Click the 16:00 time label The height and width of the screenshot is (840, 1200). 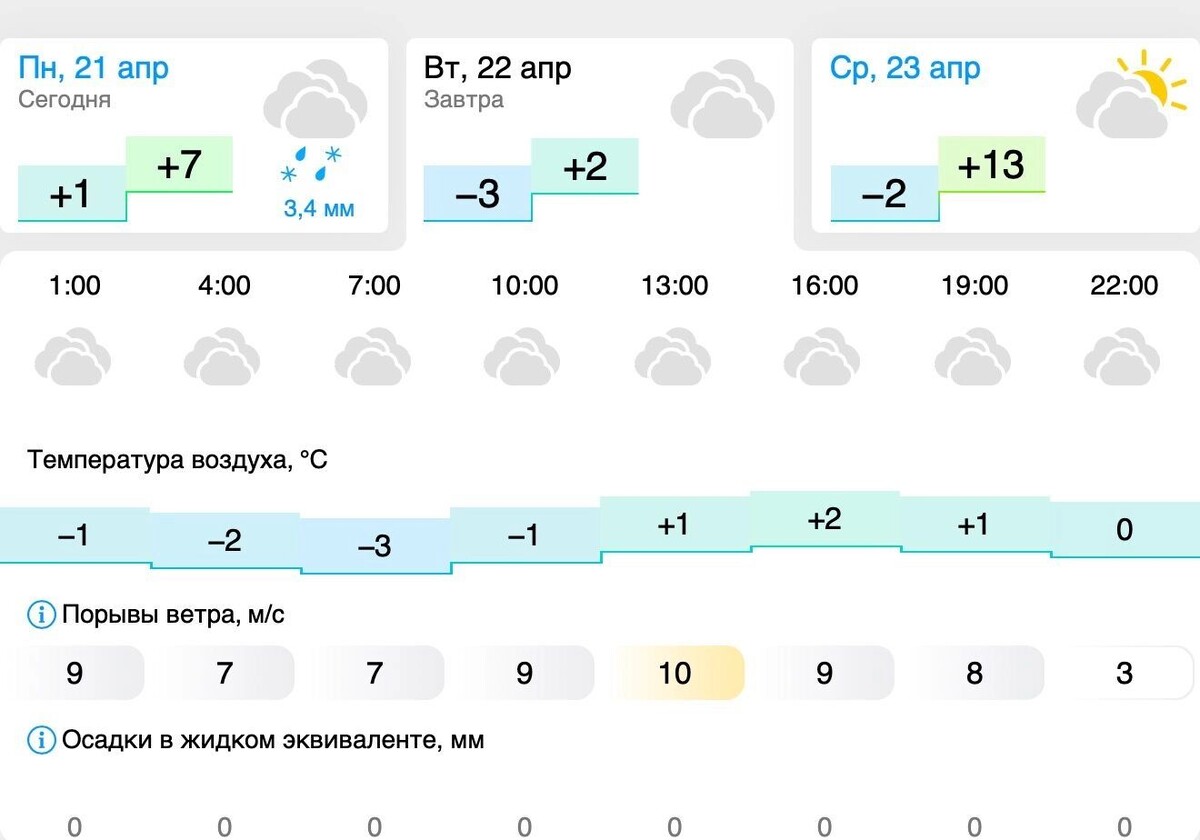(825, 285)
